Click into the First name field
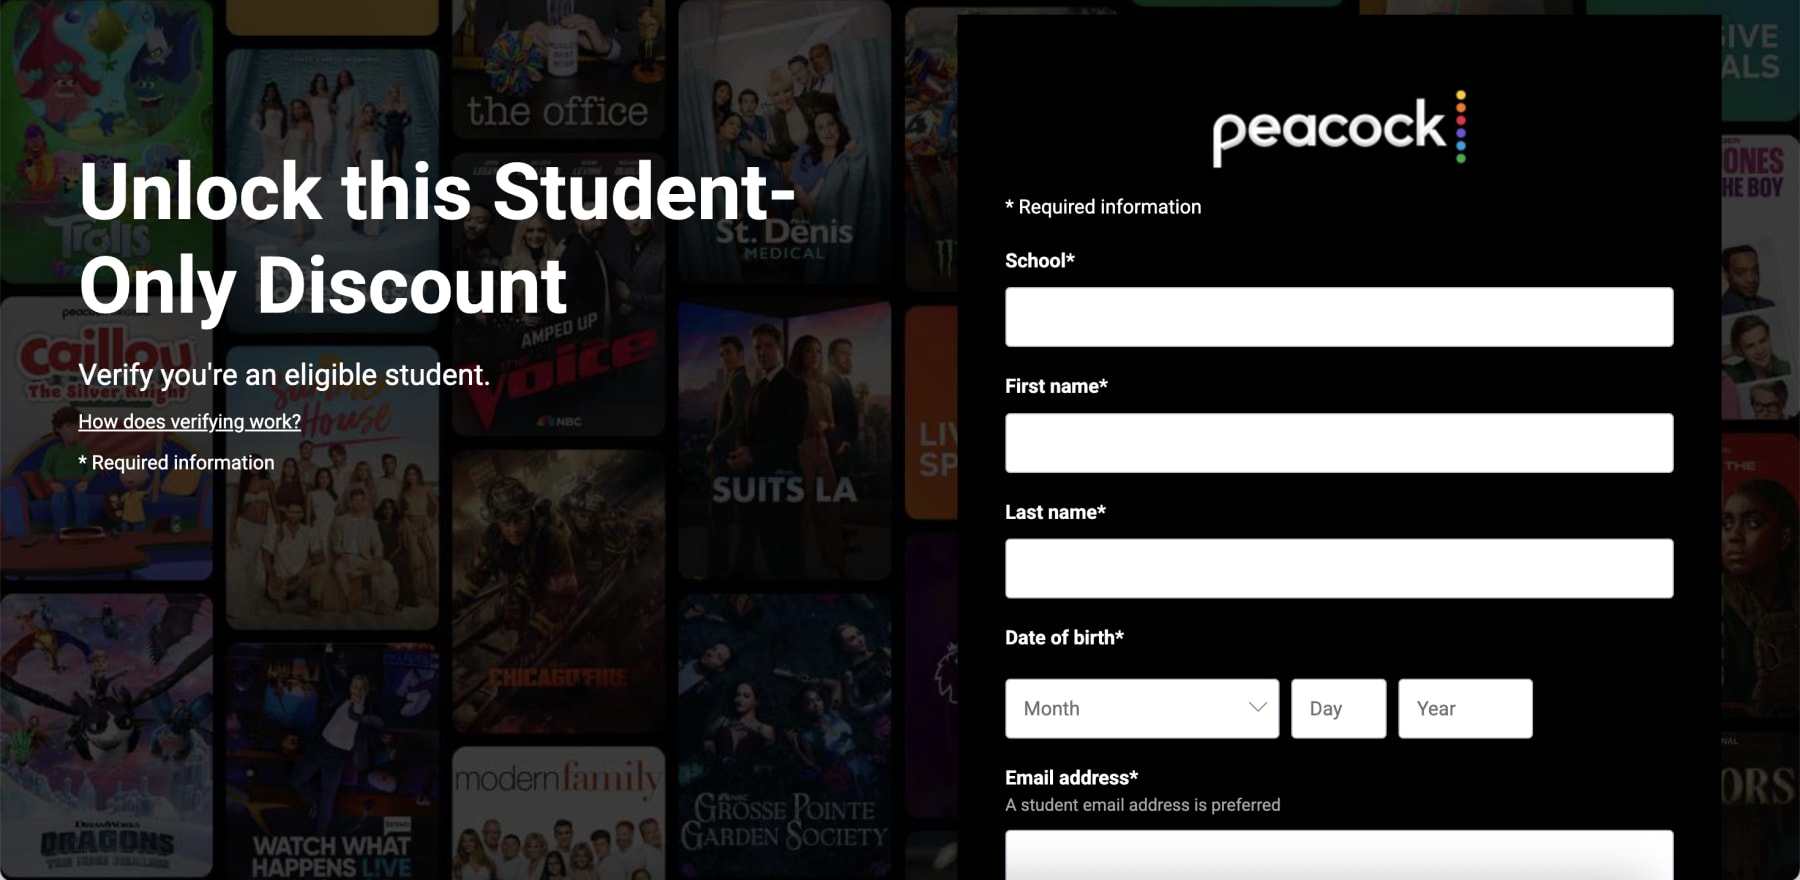Image resolution: width=1800 pixels, height=880 pixels. coord(1339,443)
